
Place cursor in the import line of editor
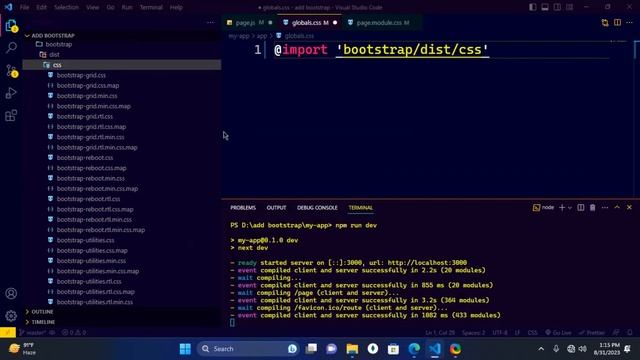coord(381,50)
